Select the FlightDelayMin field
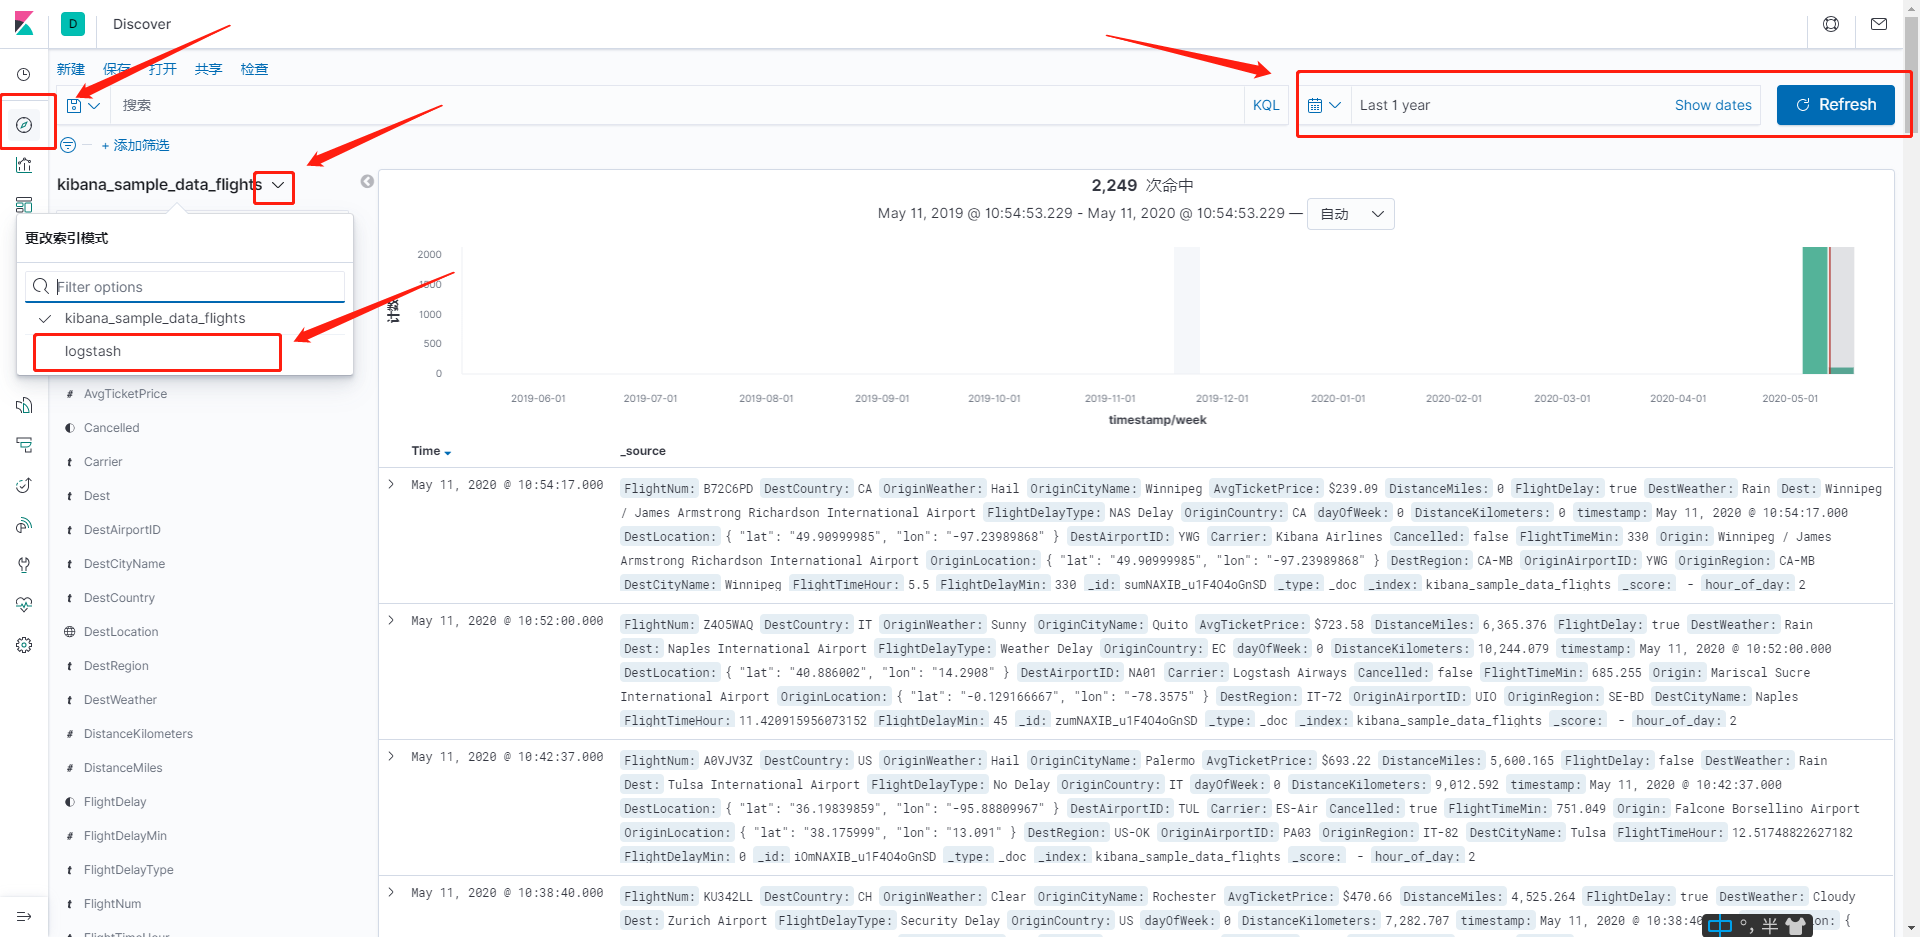Viewport: 1920px width, 937px height. (x=125, y=836)
